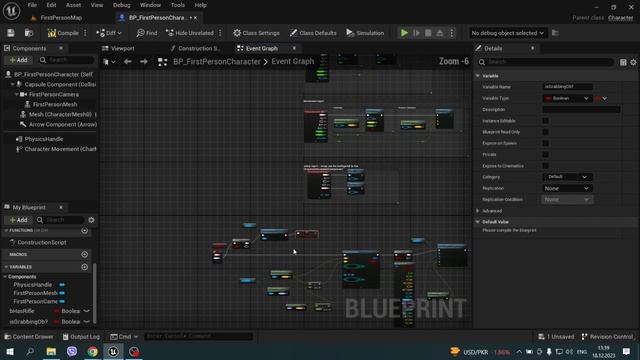Open the Replication None dropdown
Viewport: 640px width, 360px height.
[x=567, y=189]
